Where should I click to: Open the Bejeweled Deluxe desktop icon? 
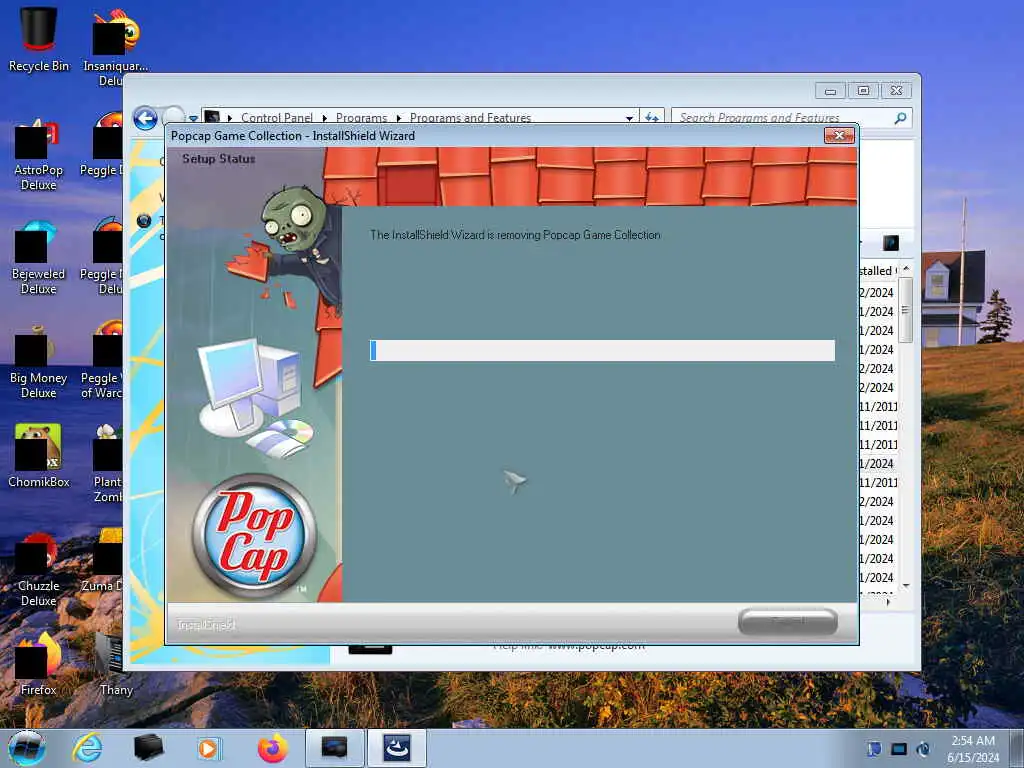[x=39, y=259]
